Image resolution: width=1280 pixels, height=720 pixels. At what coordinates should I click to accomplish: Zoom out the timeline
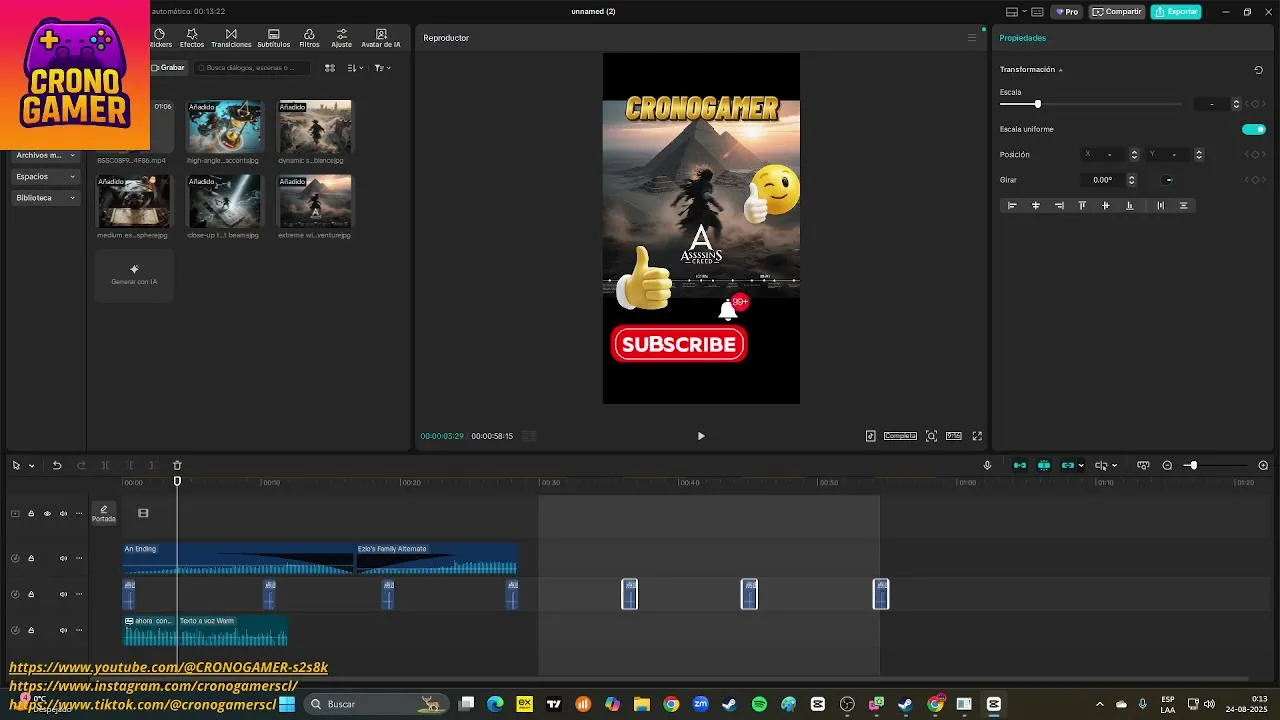point(1167,465)
